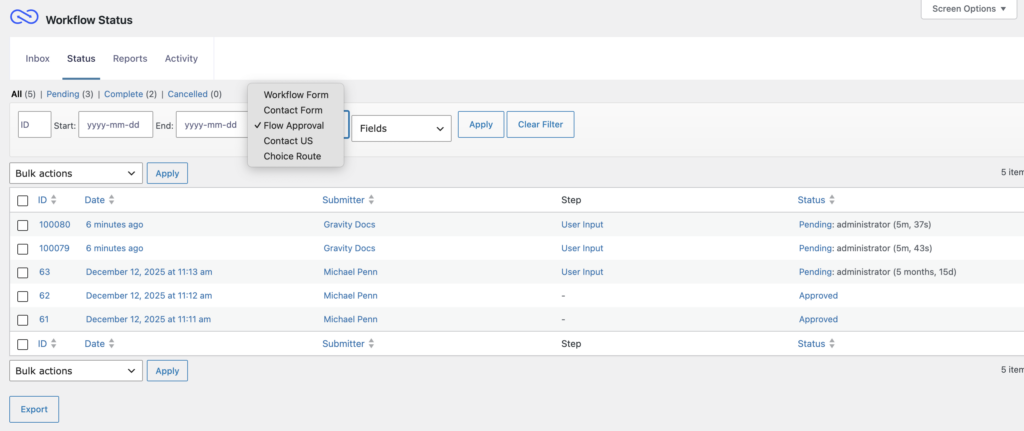Click Gravity Docs submitter for entry 100079

point(349,249)
